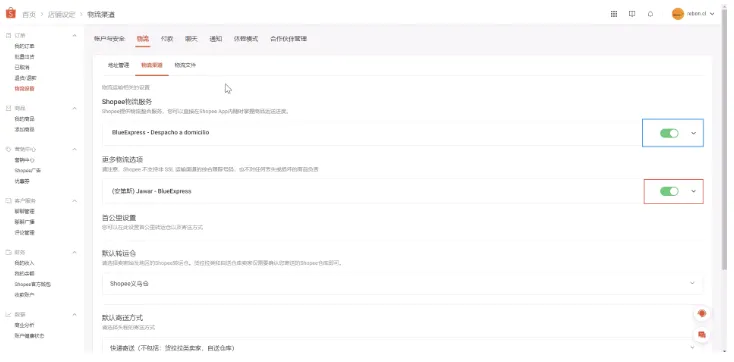Open the Shopee义乌仓 warehouse dropdown
The image size is (734, 362).
tap(403, 283)
